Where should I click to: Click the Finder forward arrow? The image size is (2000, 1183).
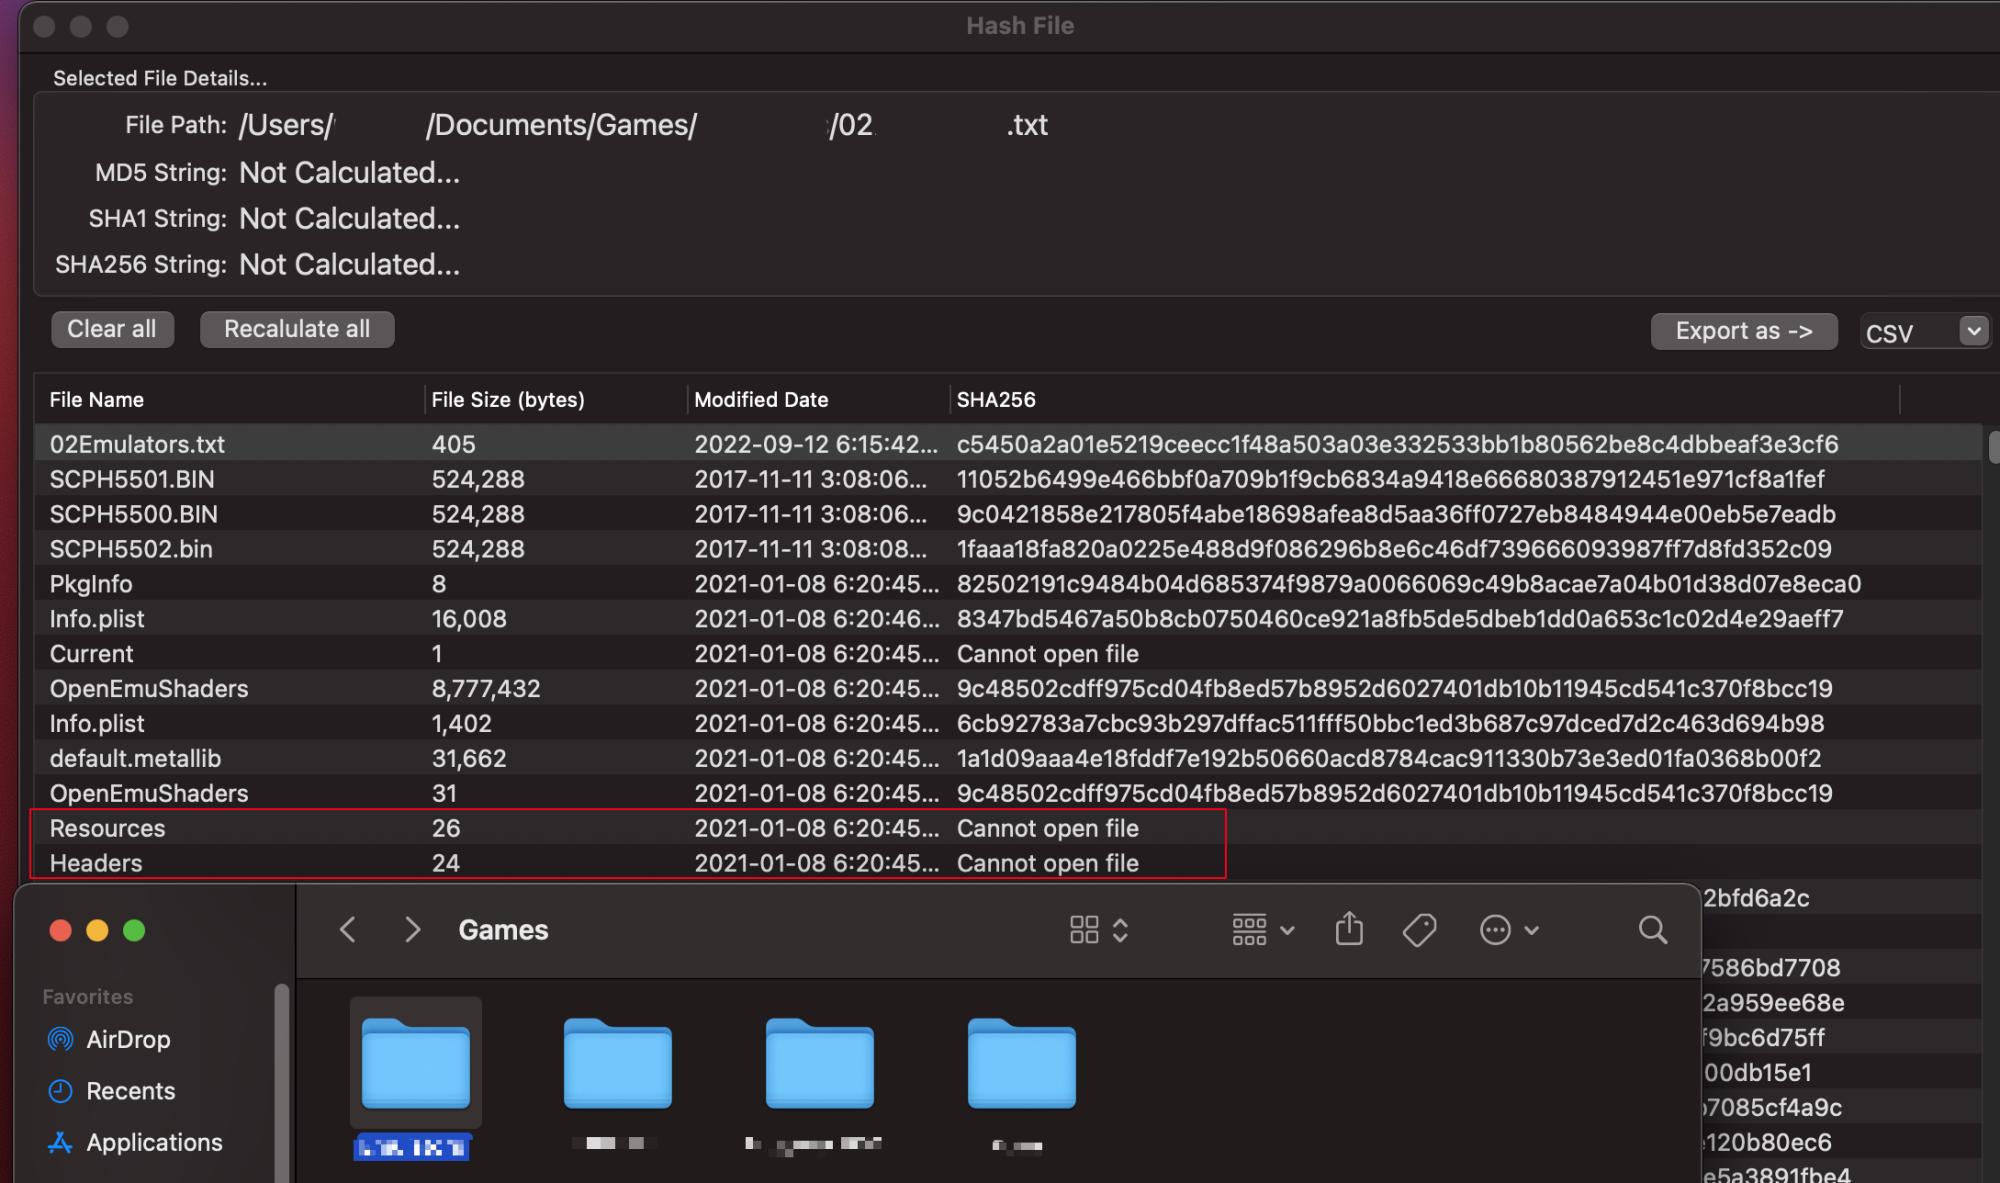click(x=412, y=930)
